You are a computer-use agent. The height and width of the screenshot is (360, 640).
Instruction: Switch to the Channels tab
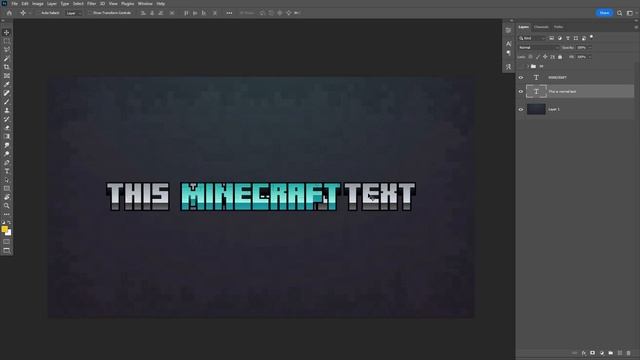click(541, 27)
